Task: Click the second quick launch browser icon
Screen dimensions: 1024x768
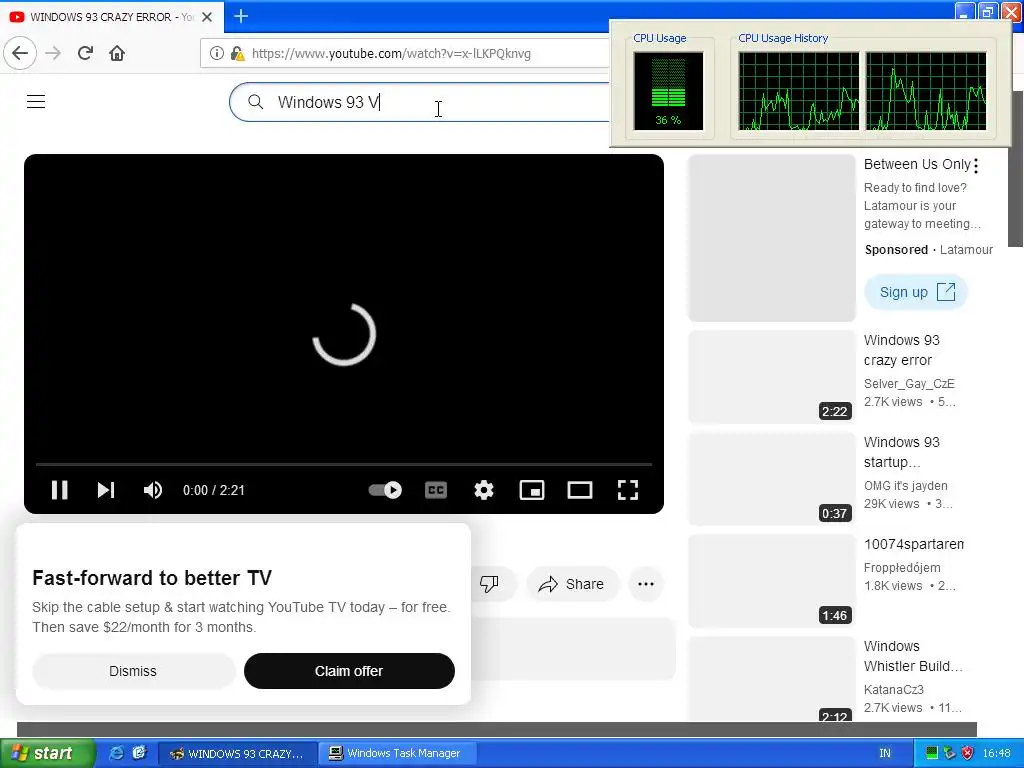Action: click(140, 753)
